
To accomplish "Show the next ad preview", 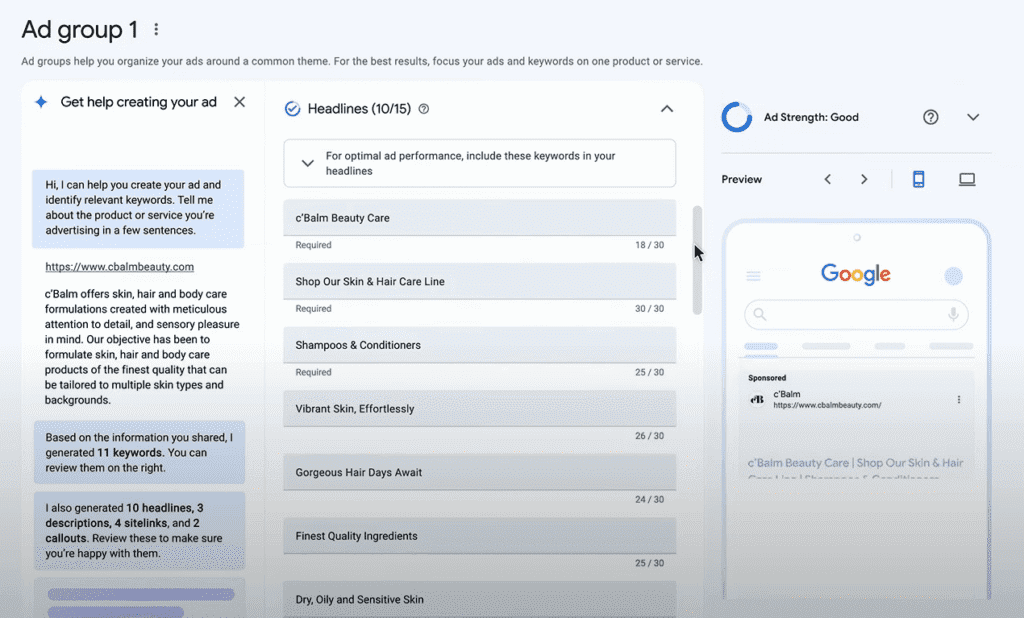I will click(864, 179).
